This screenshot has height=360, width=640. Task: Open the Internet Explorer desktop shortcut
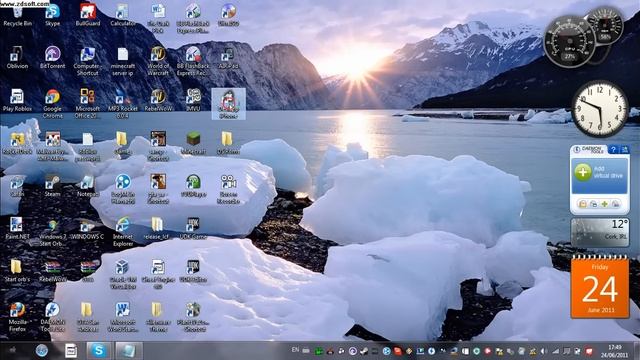pyautogui.click(x=122, y=231)
